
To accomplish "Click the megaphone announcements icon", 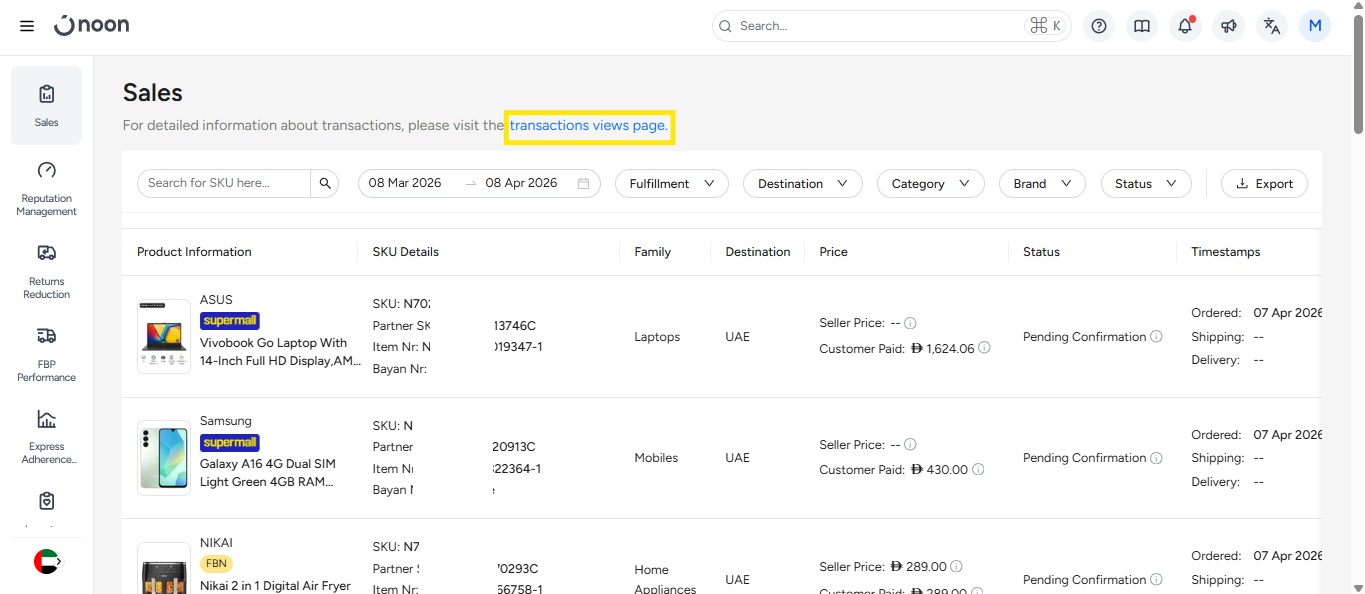I will [1229, 26].
